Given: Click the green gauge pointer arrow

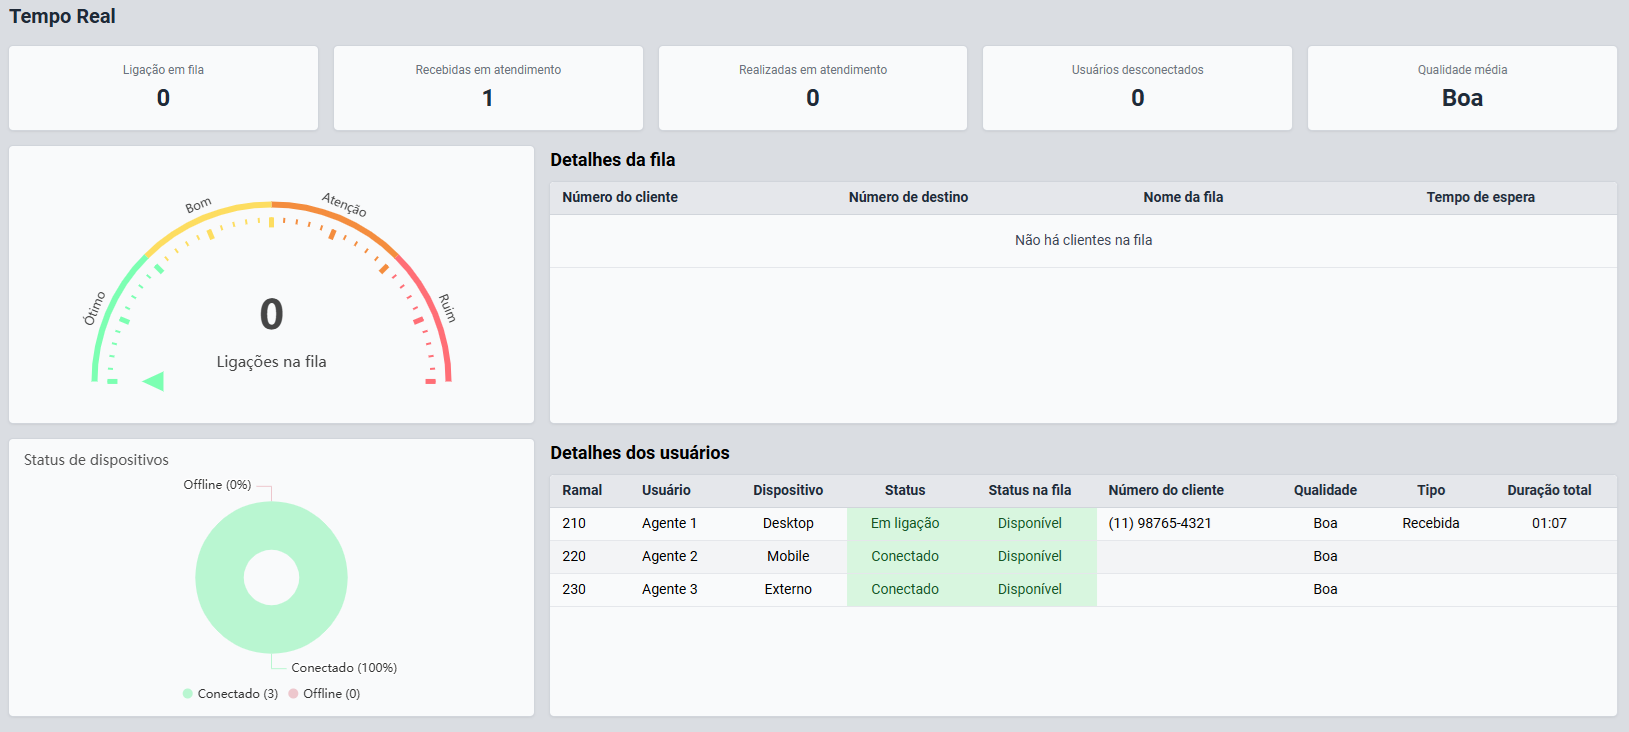Looking at the screenshot, I should 154,381.
